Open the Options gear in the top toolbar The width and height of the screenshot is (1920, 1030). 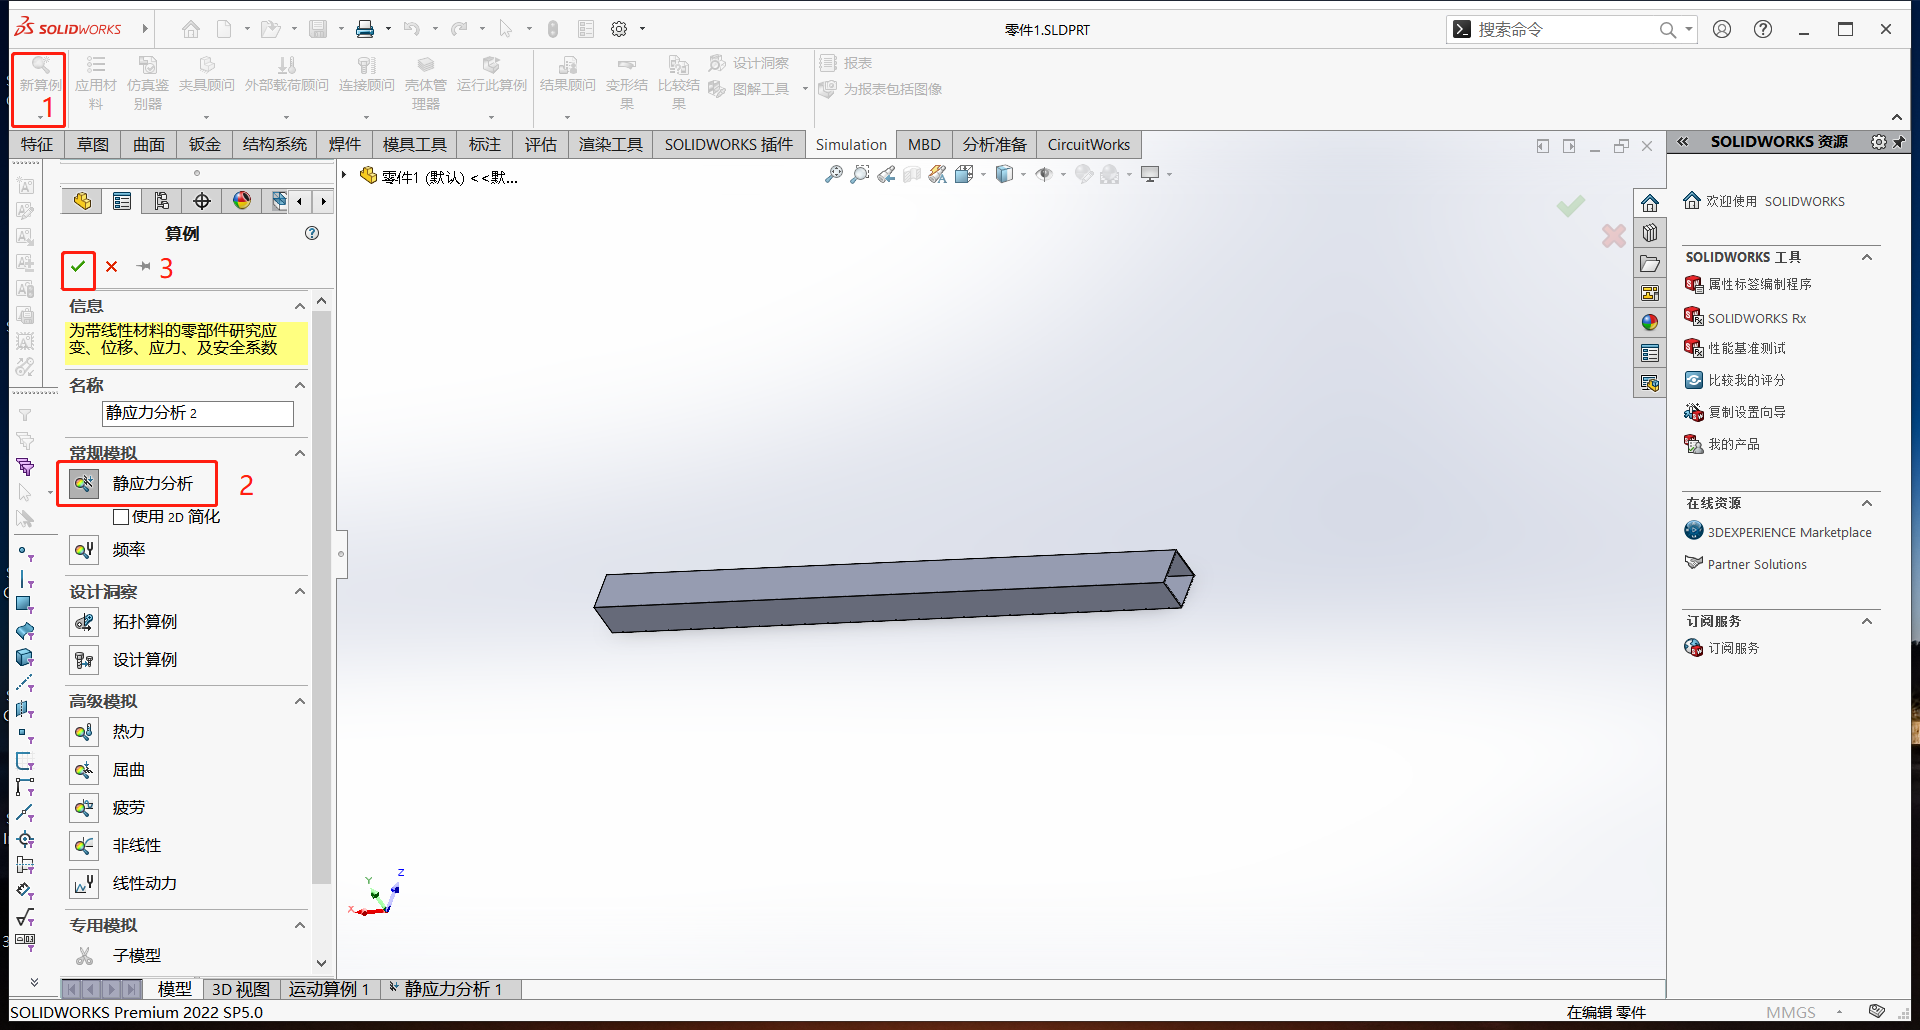pyautogui.click(x=619, y=29)
